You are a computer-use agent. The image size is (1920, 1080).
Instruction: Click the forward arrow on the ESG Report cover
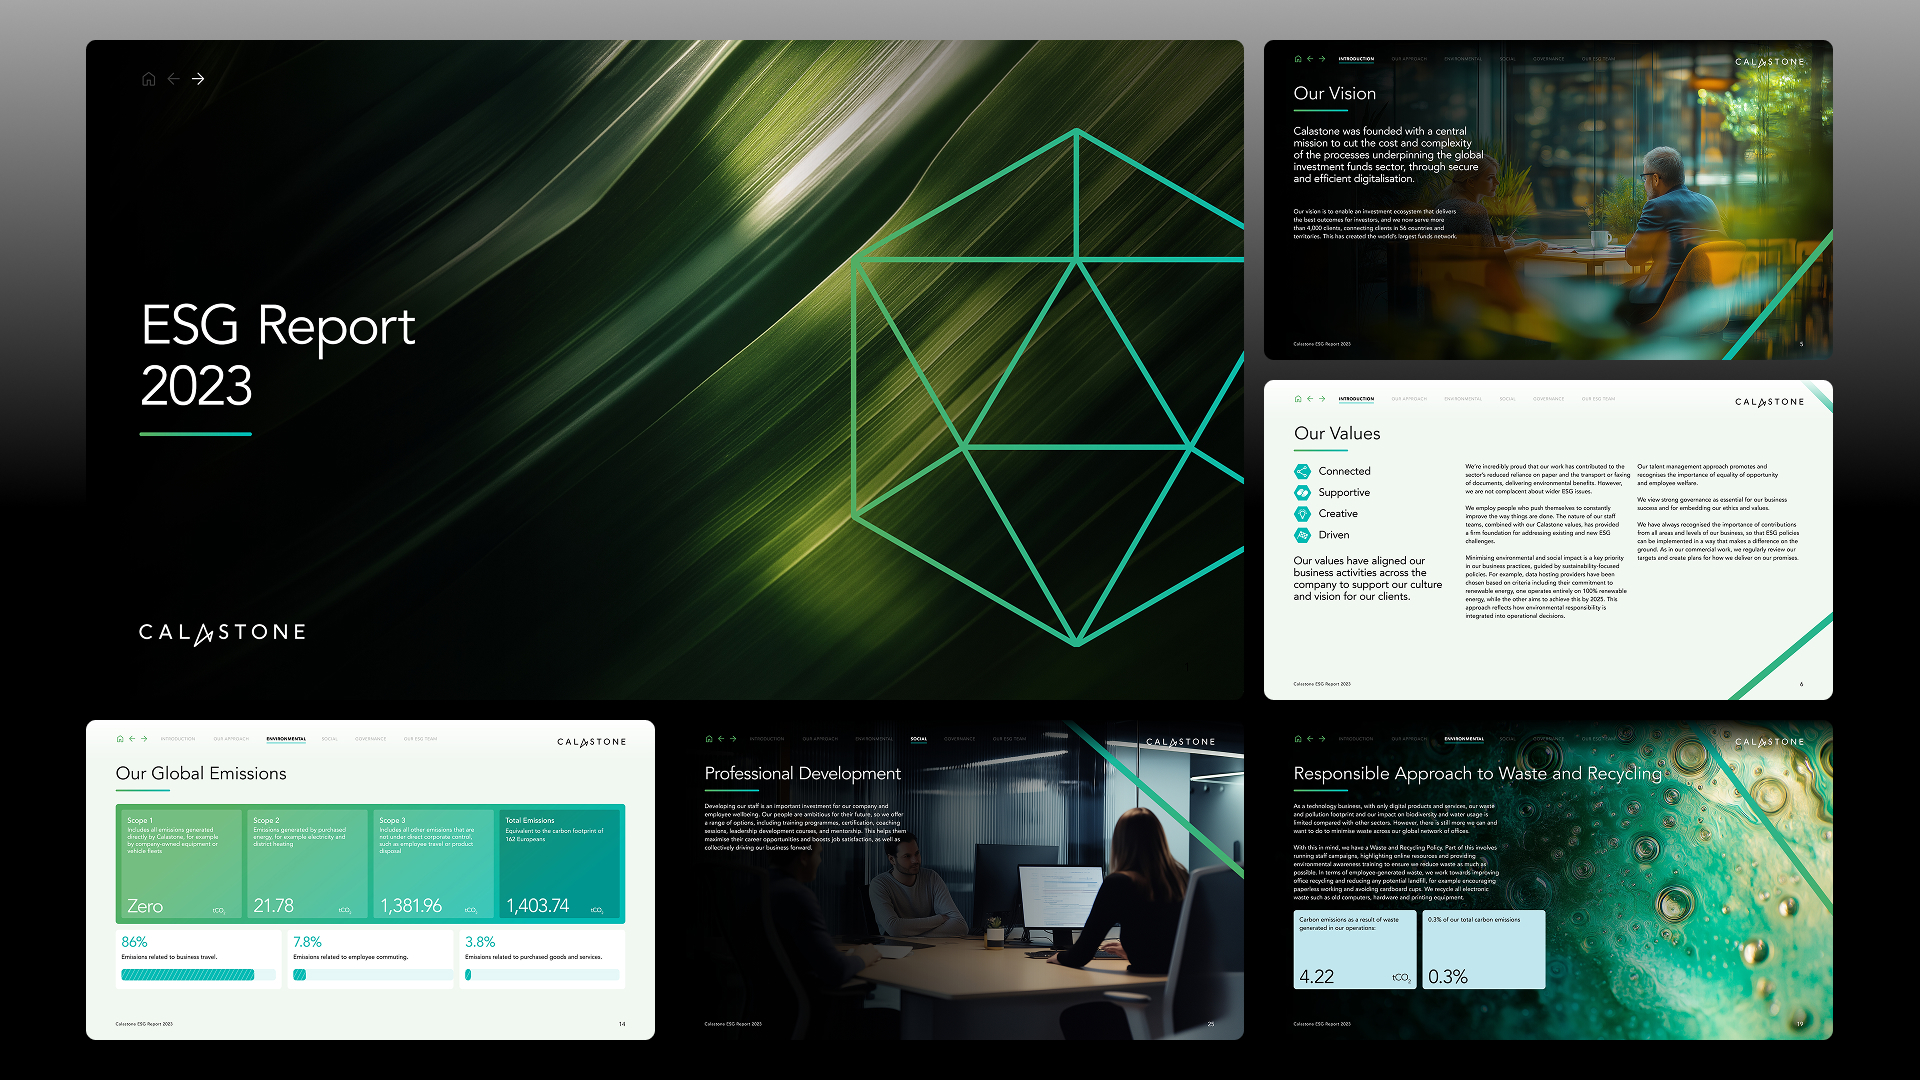[198, 79]
